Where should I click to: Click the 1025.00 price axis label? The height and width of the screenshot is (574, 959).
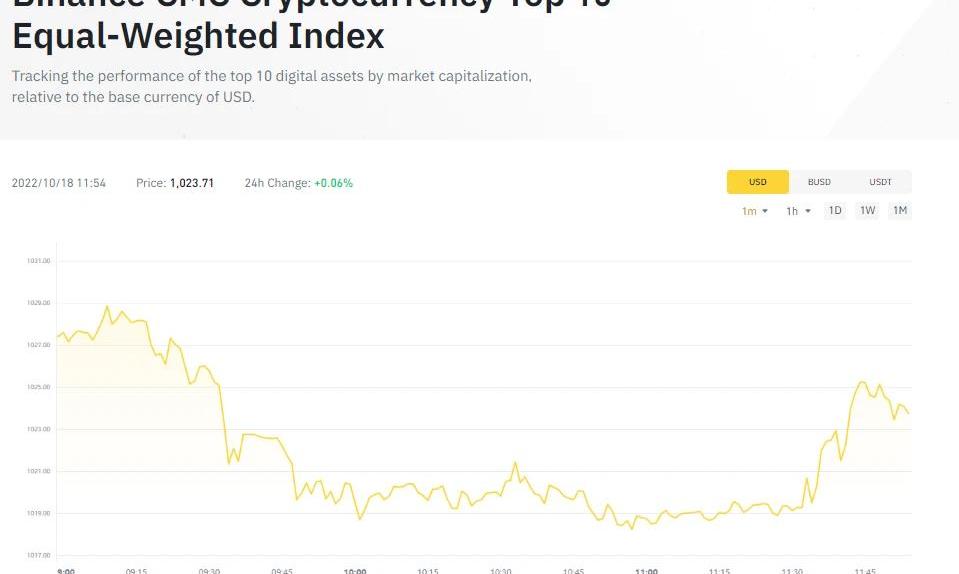[x=39, y=387]
